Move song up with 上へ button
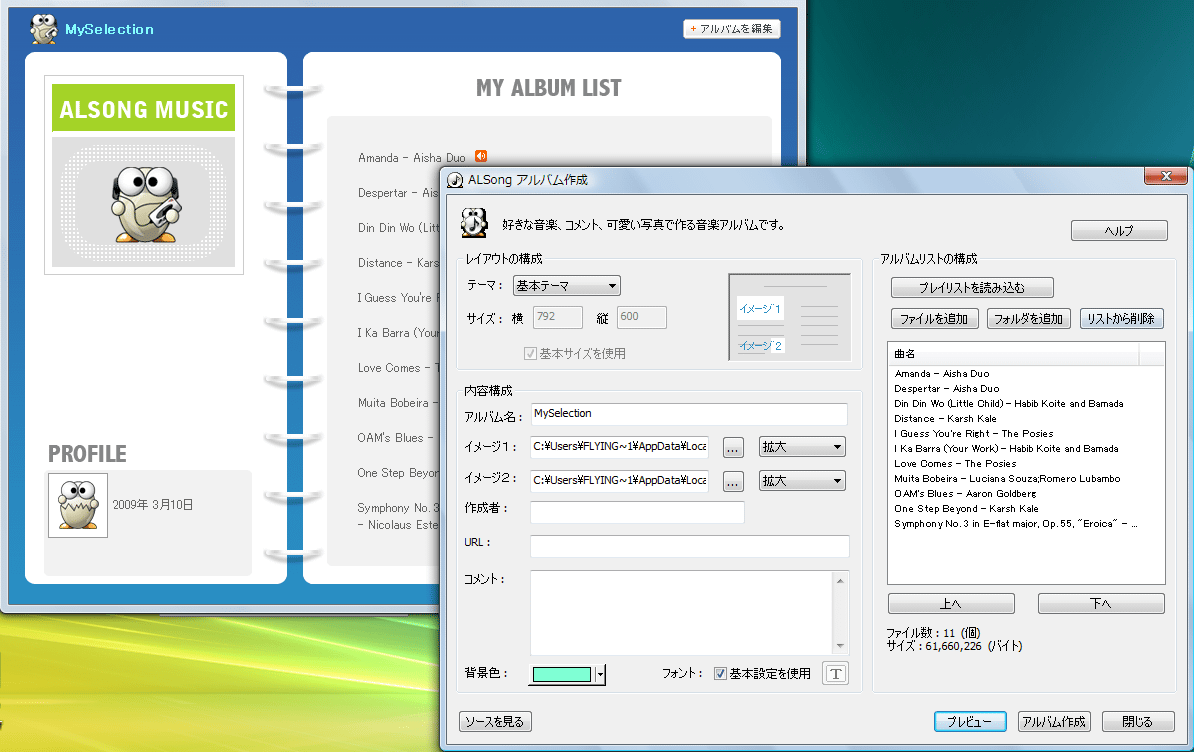Screen dimensions: 1194x752 click(951, 604)
